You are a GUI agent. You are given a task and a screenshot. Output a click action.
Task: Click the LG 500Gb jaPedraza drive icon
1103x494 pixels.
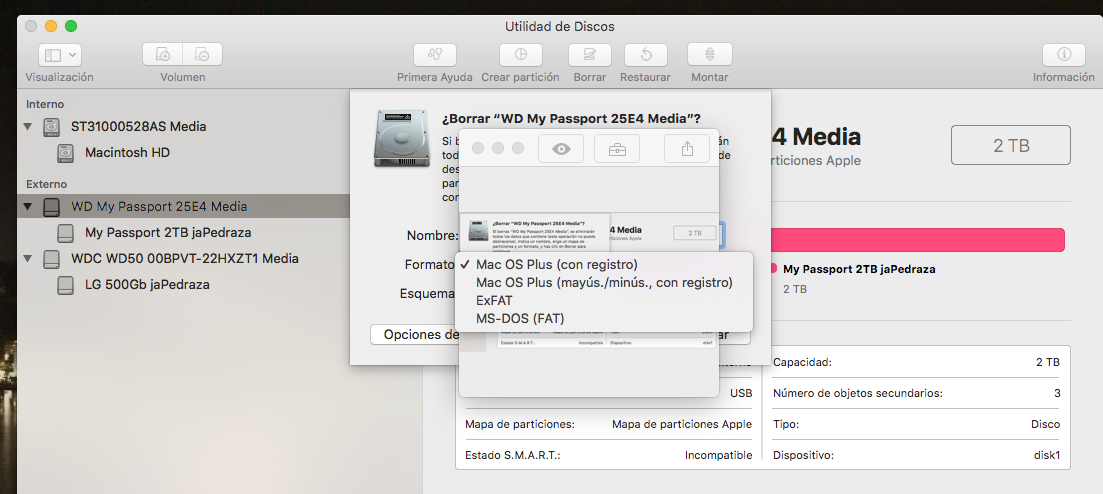[x=65, y=285]
